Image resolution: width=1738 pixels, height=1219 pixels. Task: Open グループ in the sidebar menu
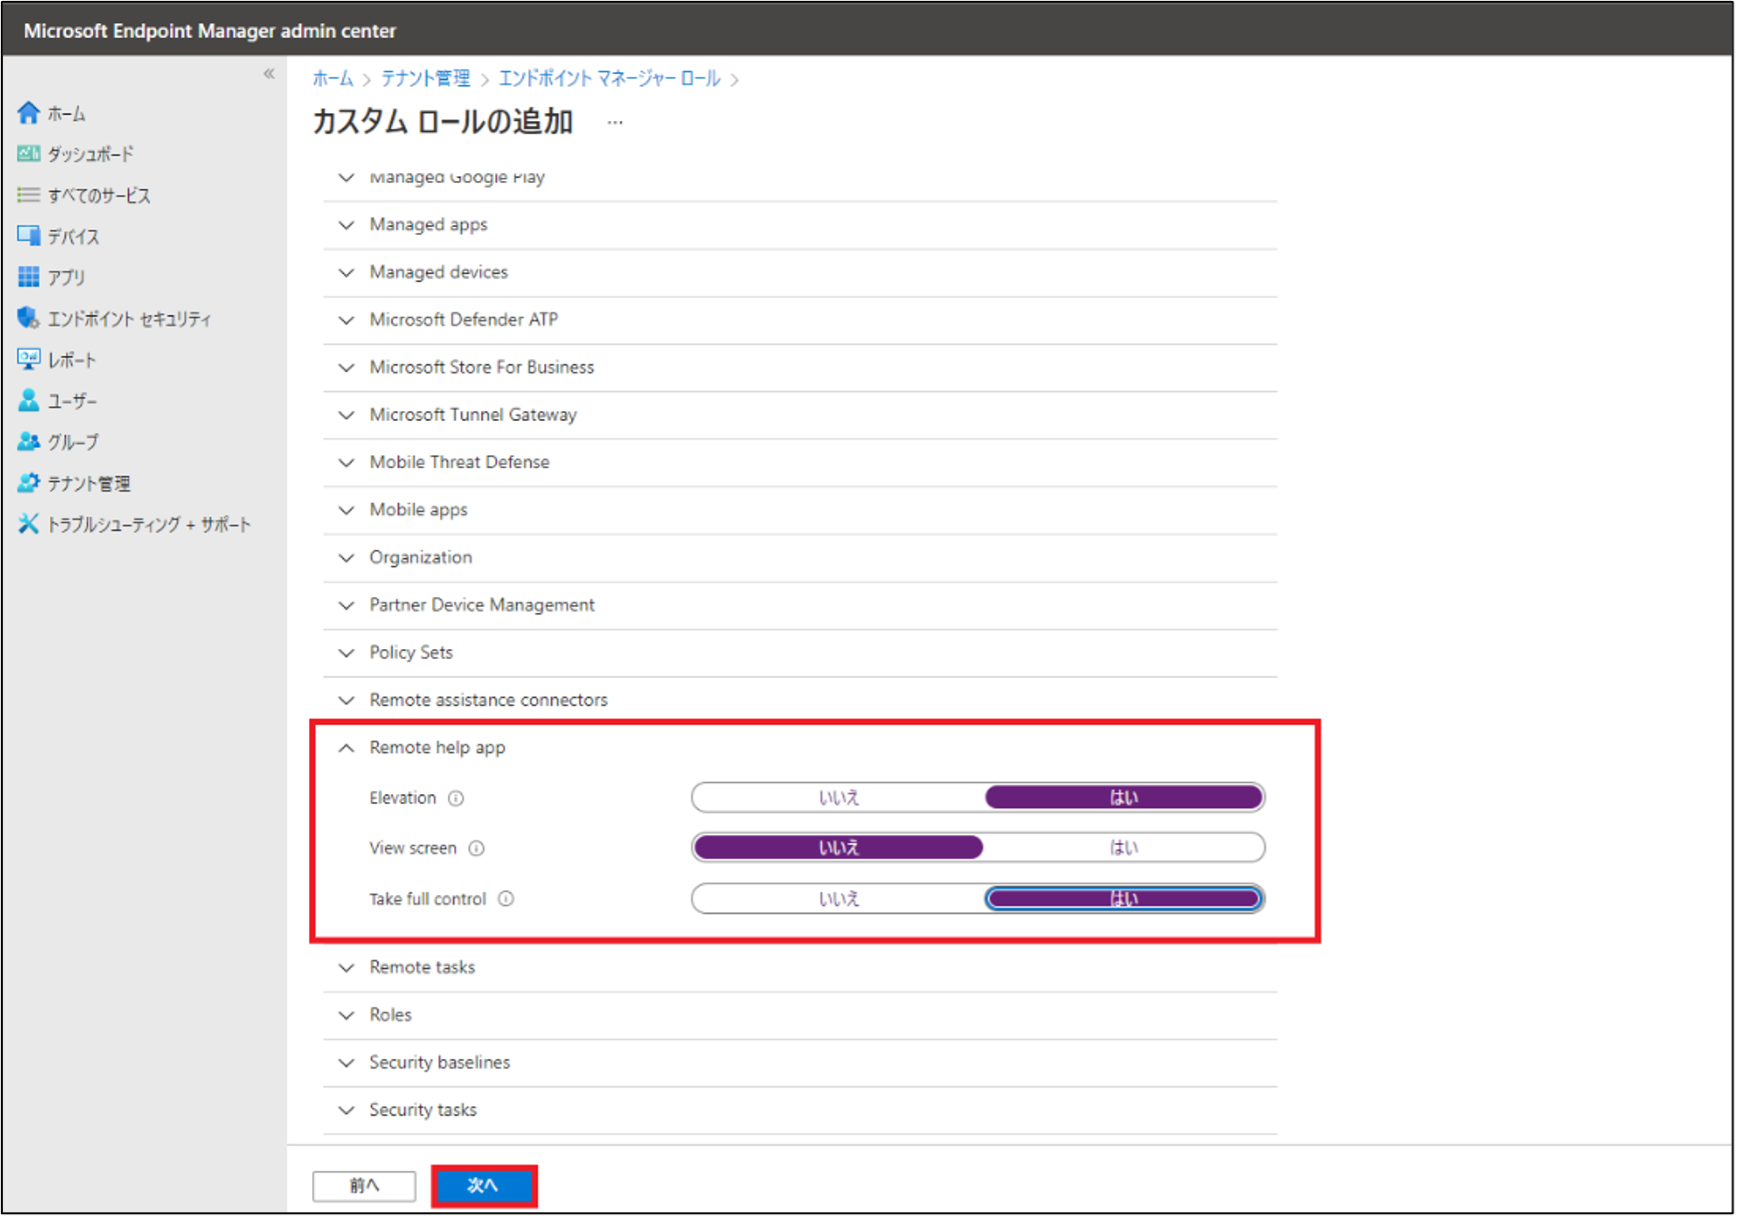click(x=74, y=442)
